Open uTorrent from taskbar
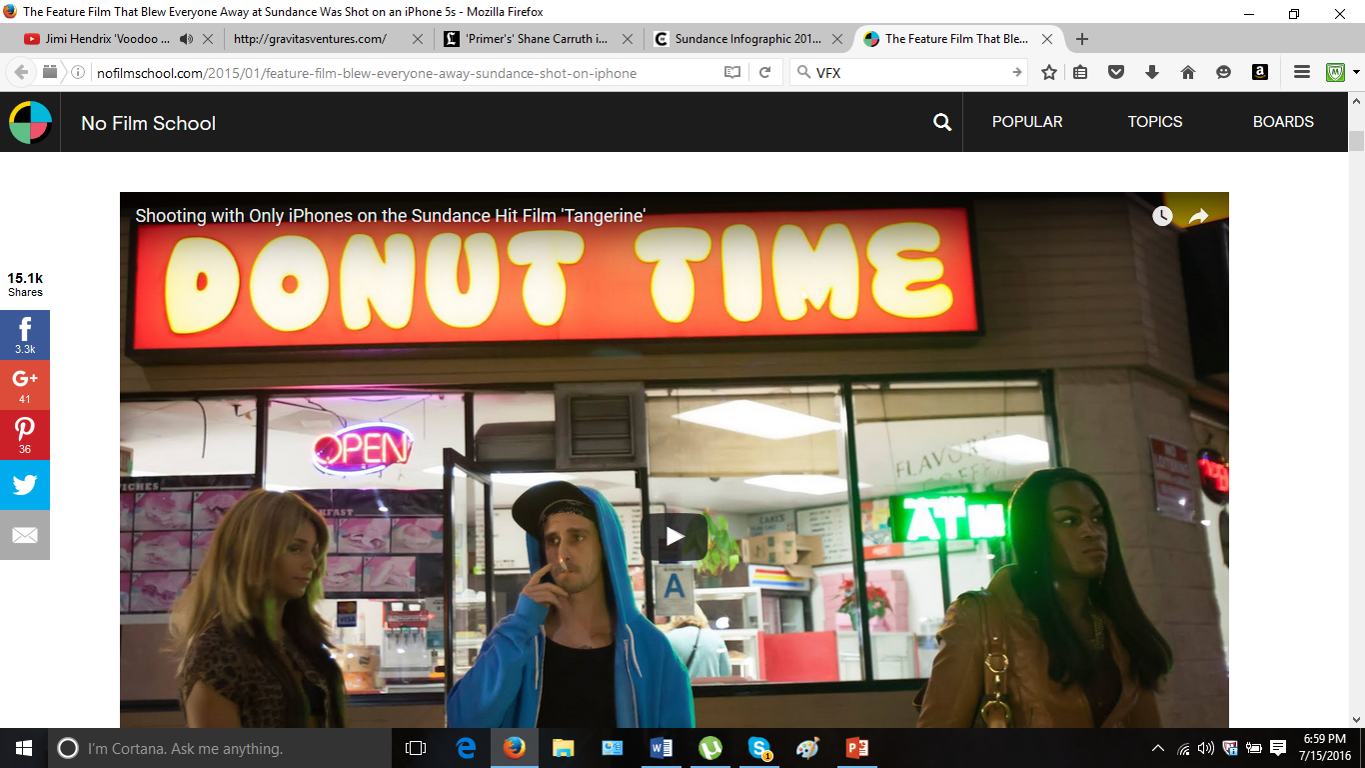This screenshot has width=1365, height=768. [x=710, y=748]
